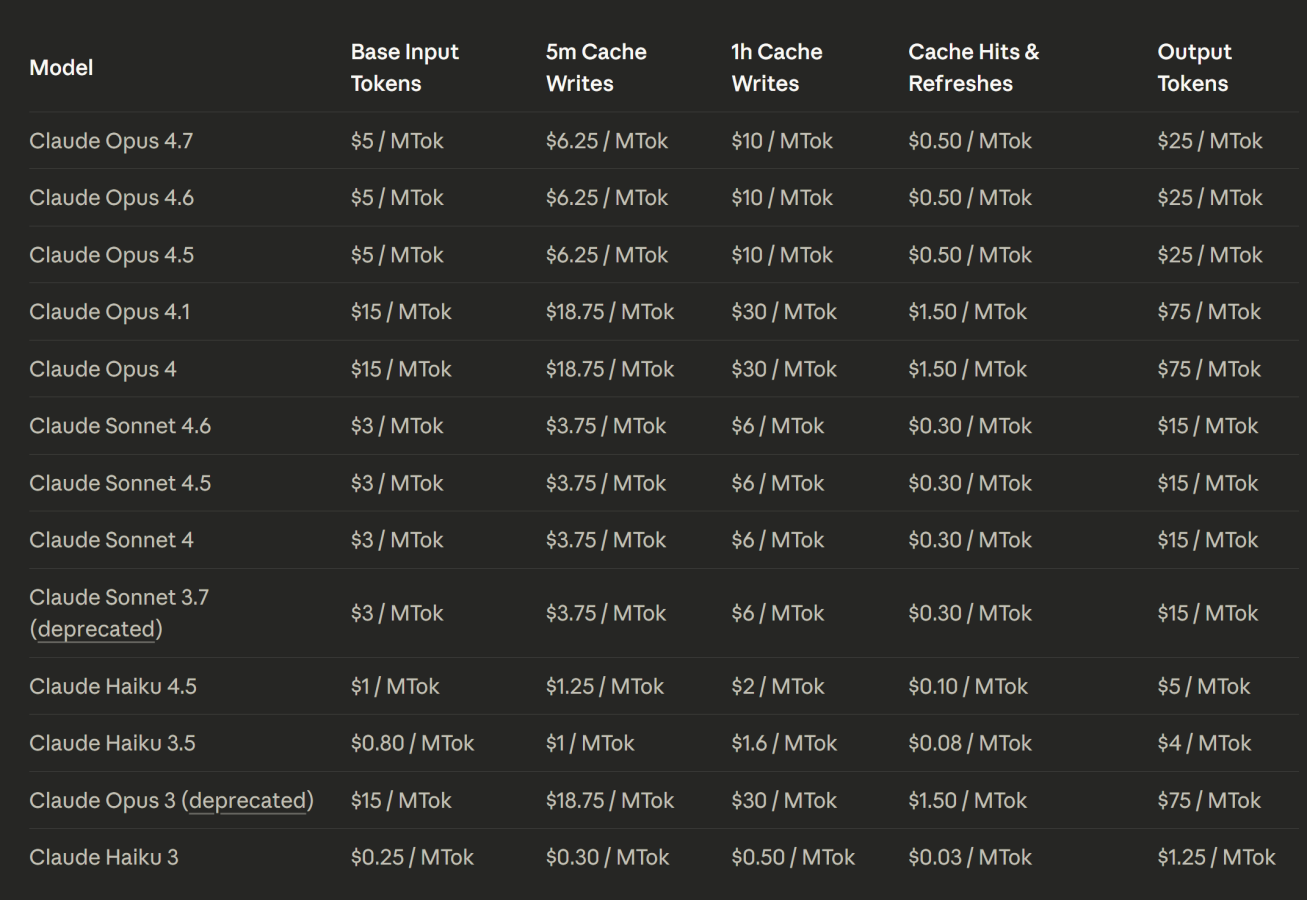Click the Output Tokens column header
The height and width of the screenshot is (900, 1307).
[x=1194, y=68]
